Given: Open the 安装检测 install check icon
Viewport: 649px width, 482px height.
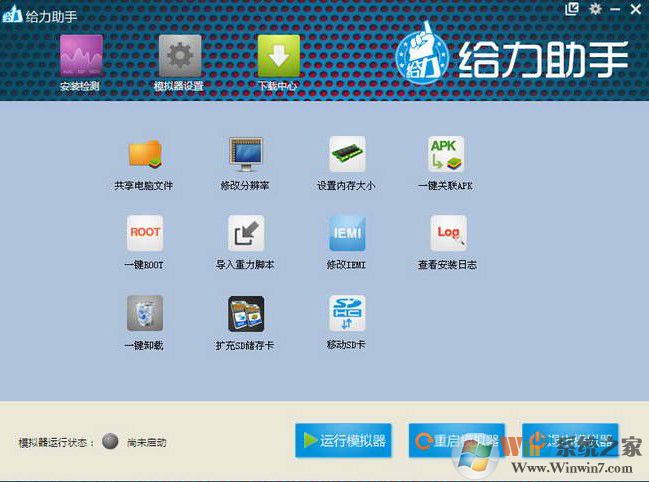Looking at the screenshot, I should [81, 55].
